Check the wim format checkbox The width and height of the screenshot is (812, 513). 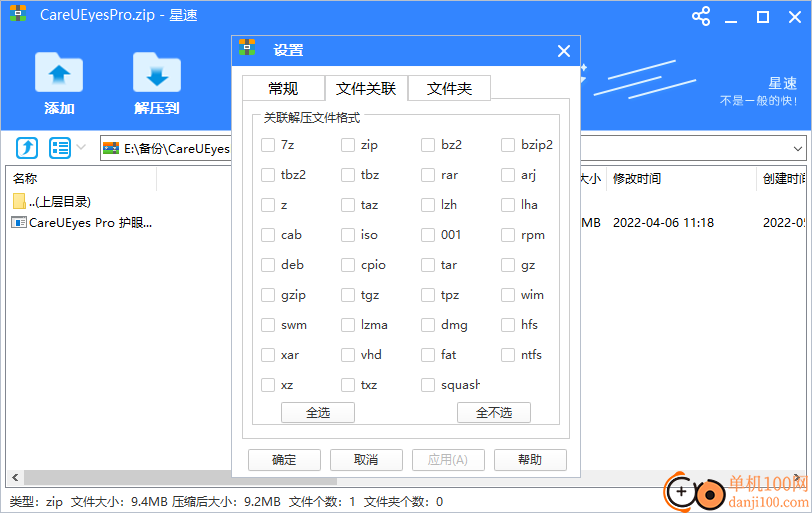point(508,295)
